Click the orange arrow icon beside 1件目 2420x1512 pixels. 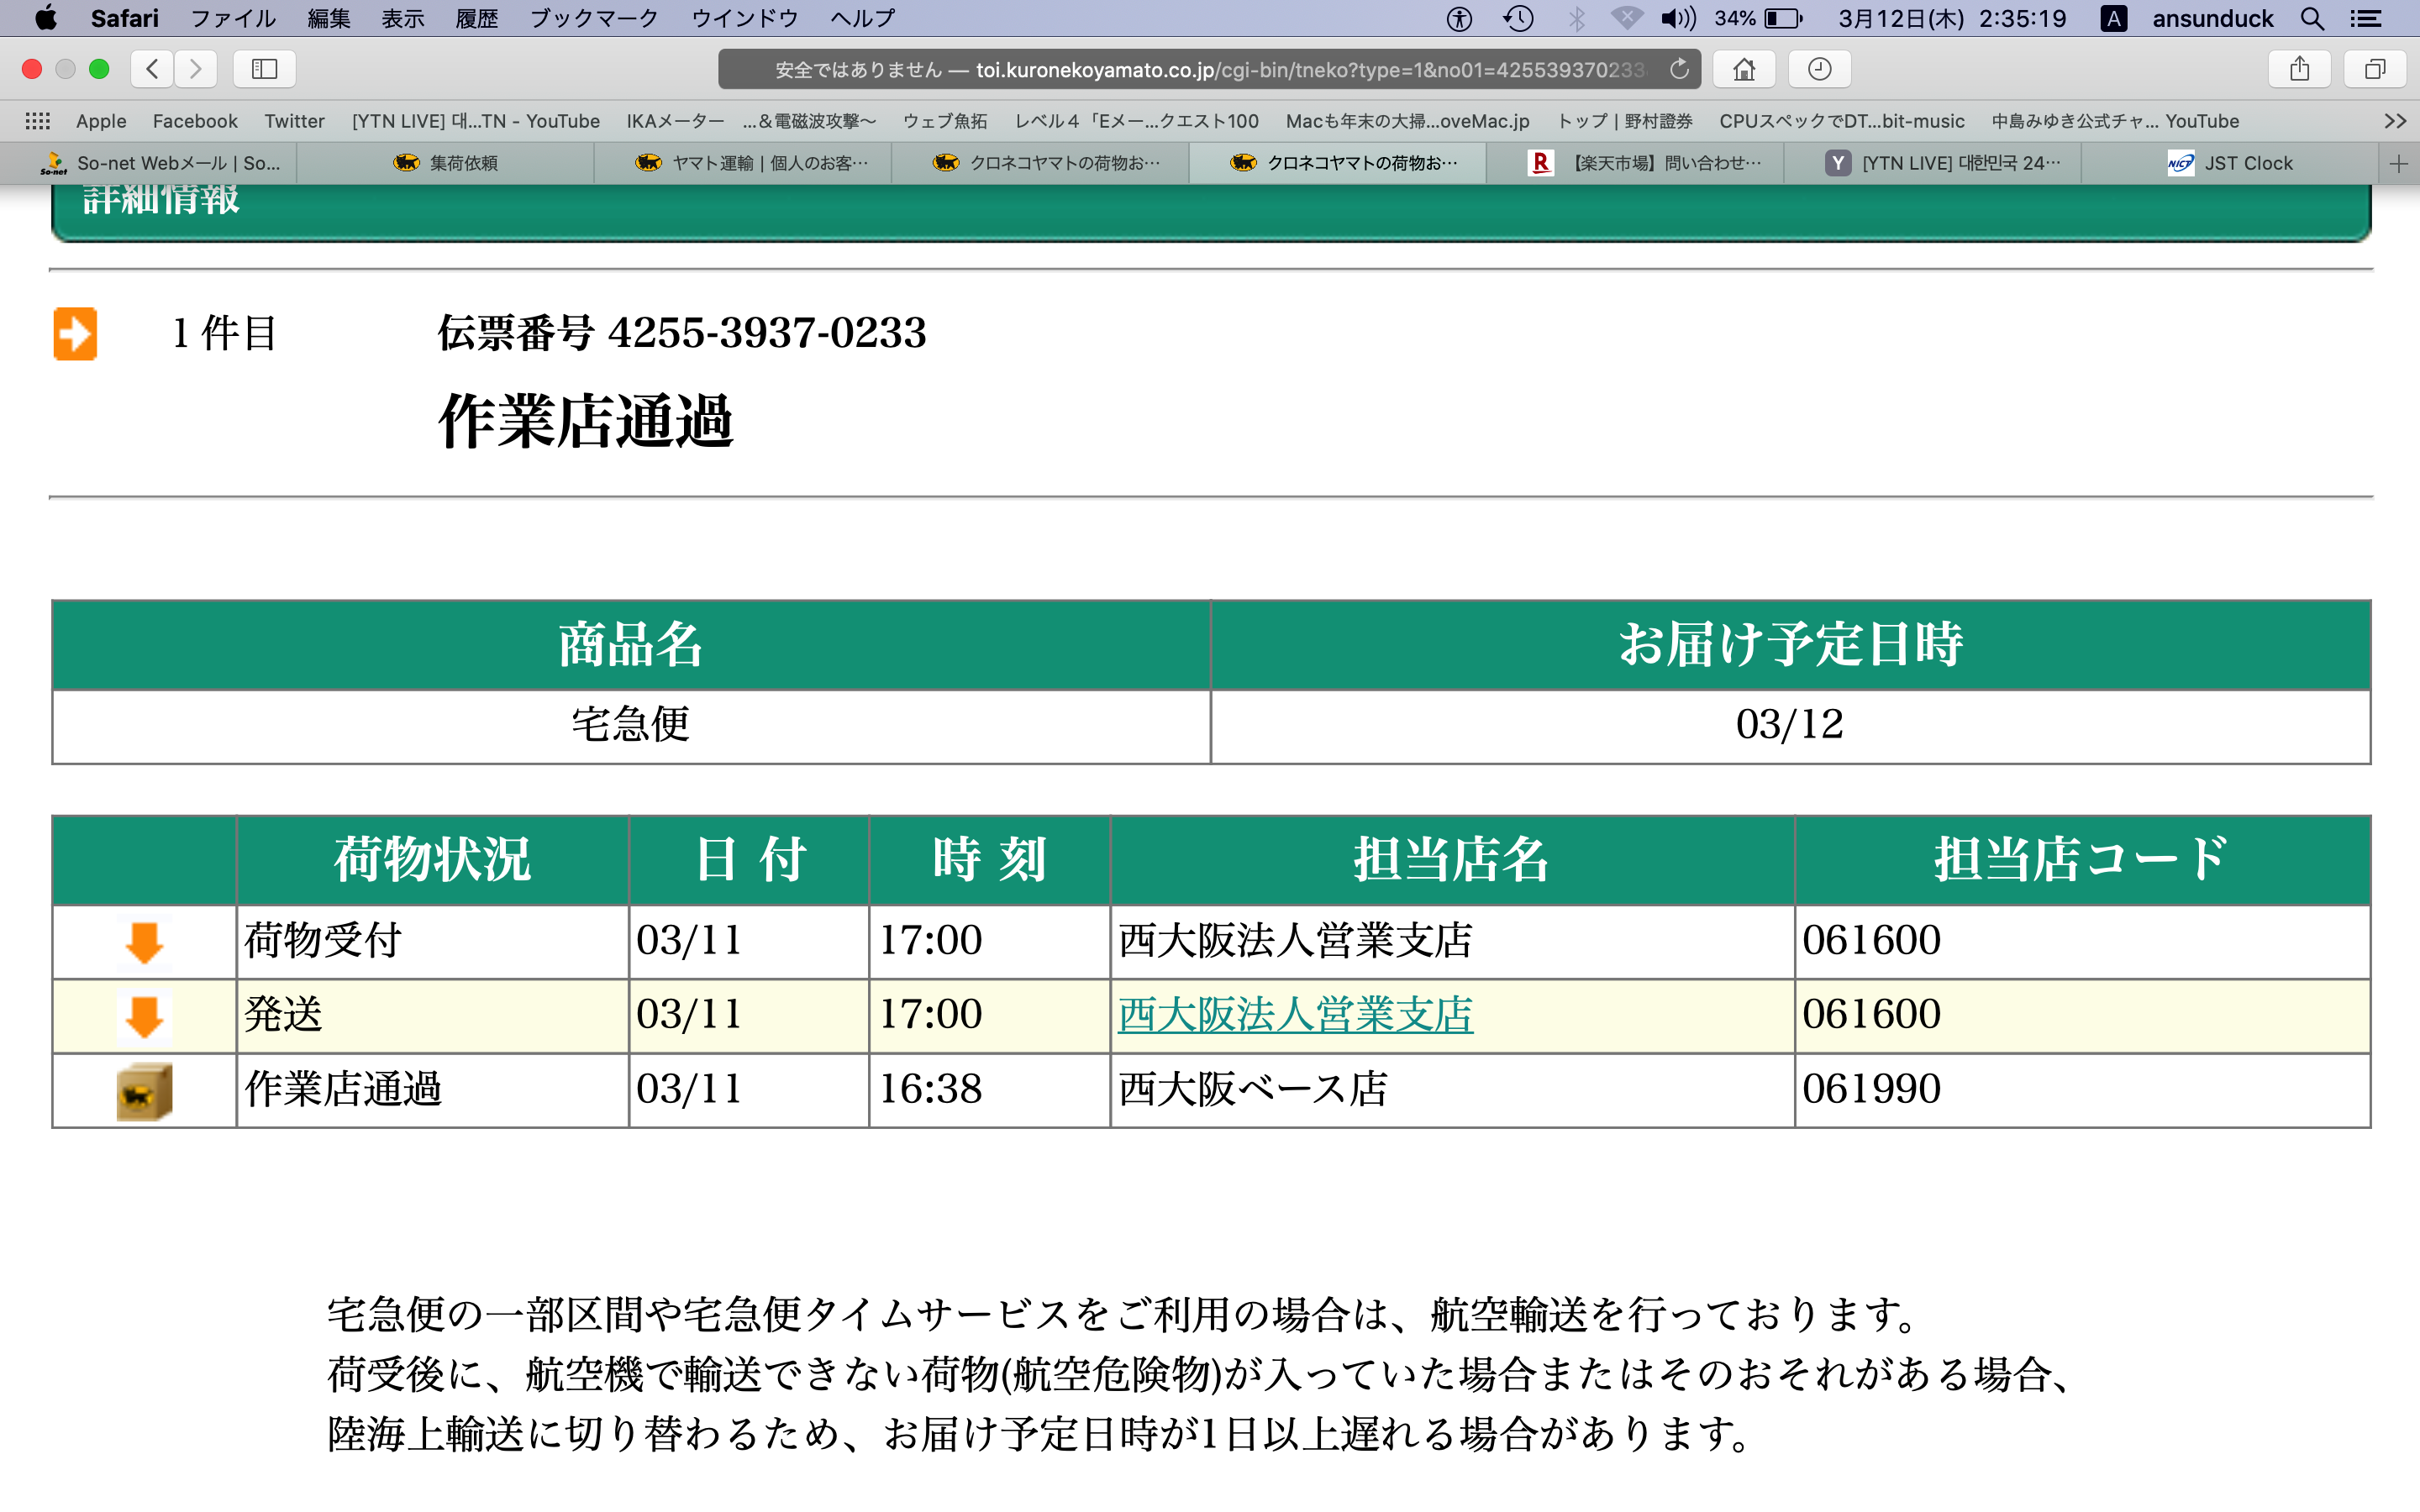[x=75, y=333]
